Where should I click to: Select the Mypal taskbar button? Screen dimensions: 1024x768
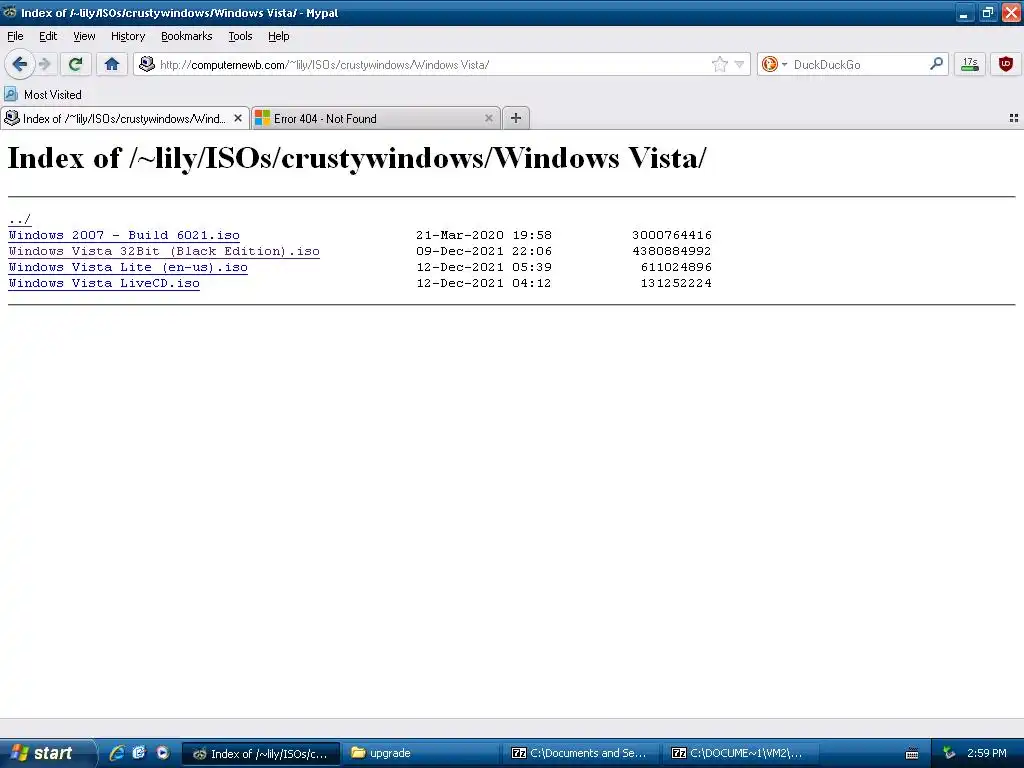click(x=261, y=754)
